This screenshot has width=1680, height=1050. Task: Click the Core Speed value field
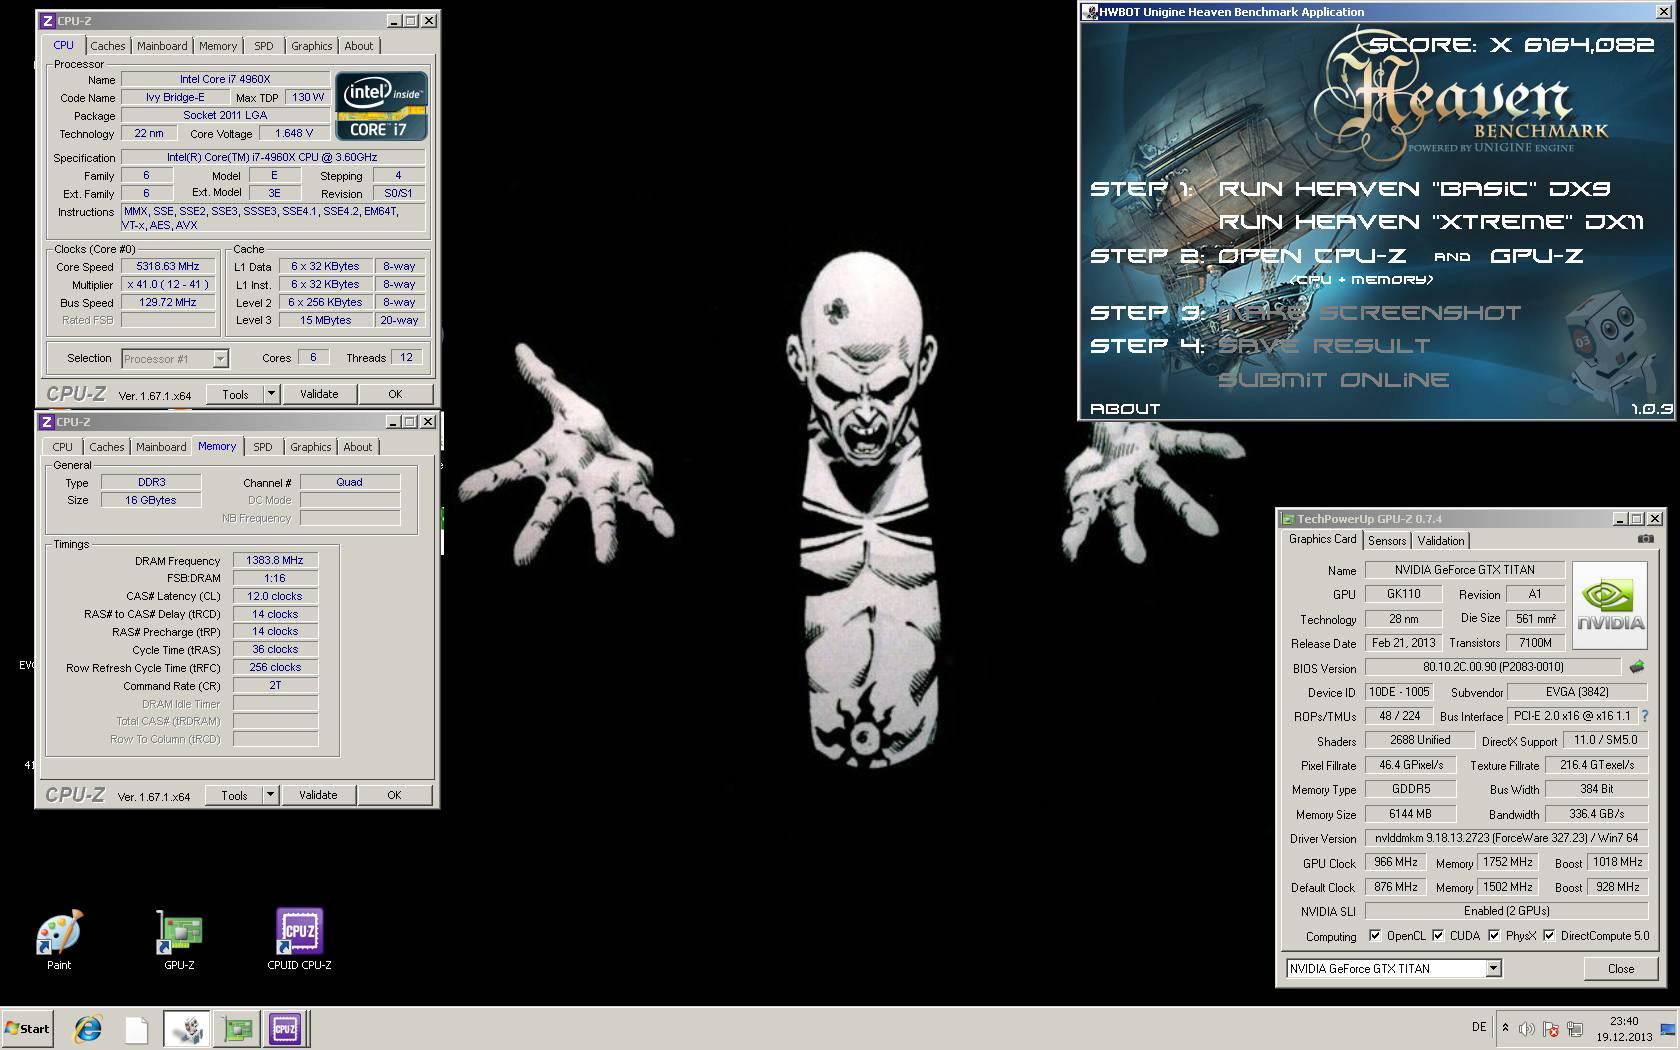(168, 267)
